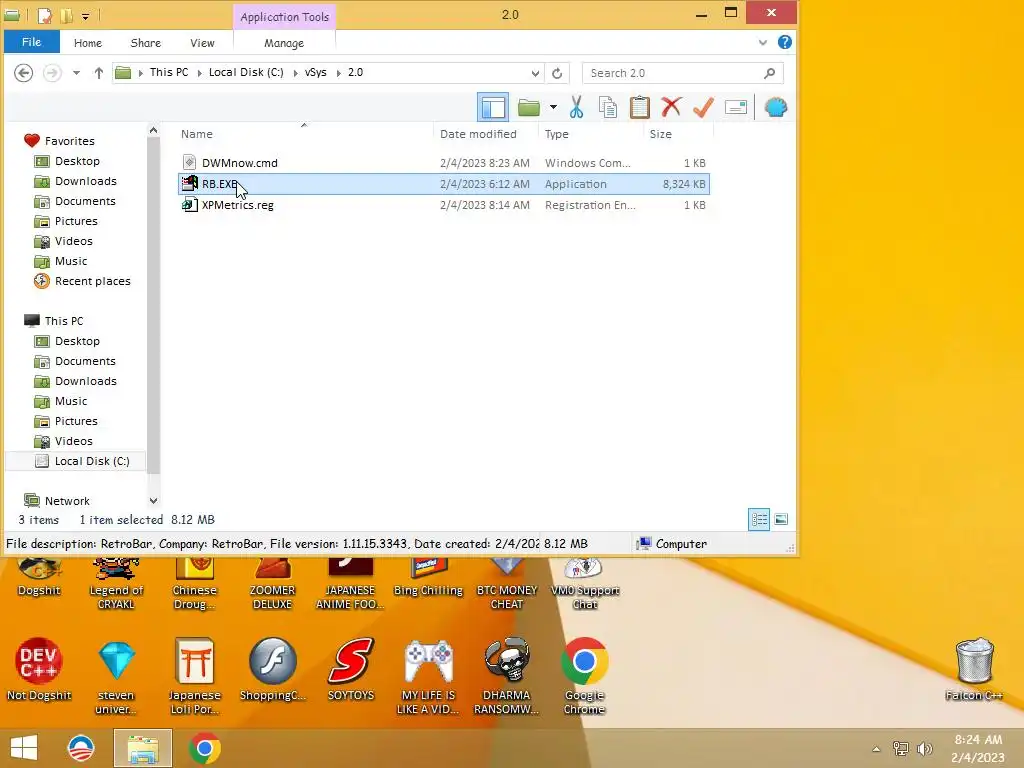This screenshot has height=768, width=1024.
Task: Select the Application Tools contextual tab
Action: point(285,17)
